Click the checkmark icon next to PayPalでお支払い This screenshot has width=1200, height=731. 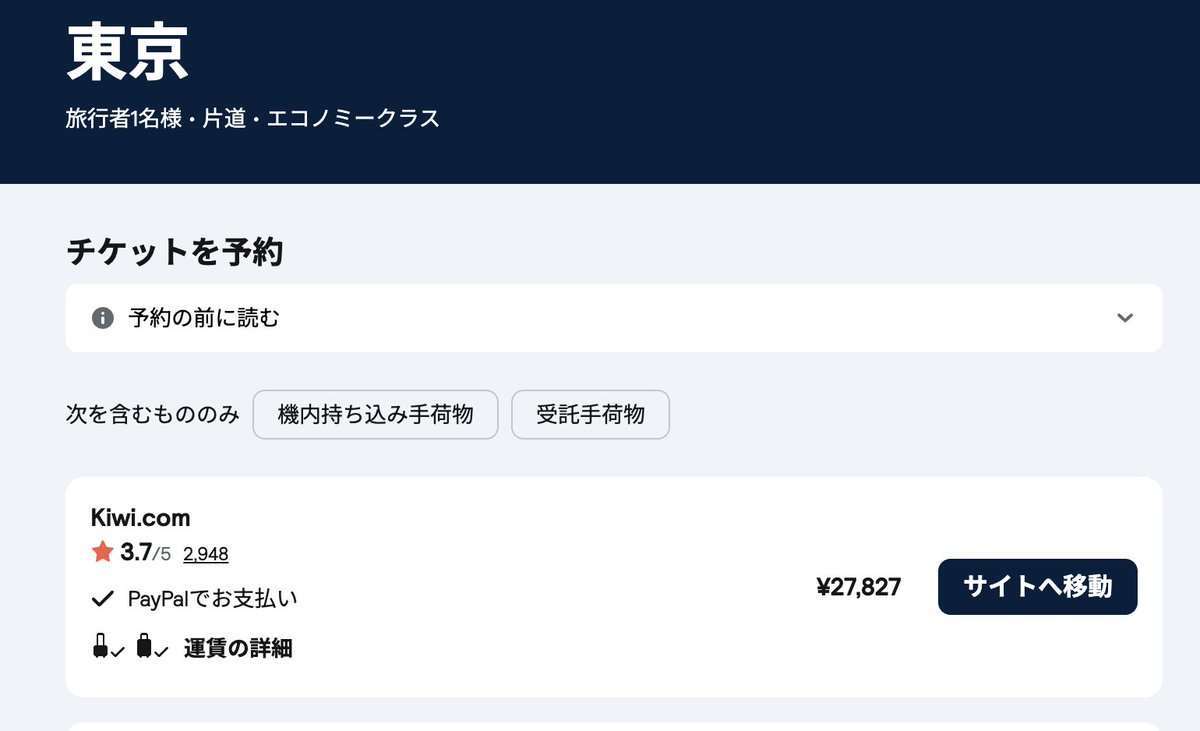click(x=102, y=599)
